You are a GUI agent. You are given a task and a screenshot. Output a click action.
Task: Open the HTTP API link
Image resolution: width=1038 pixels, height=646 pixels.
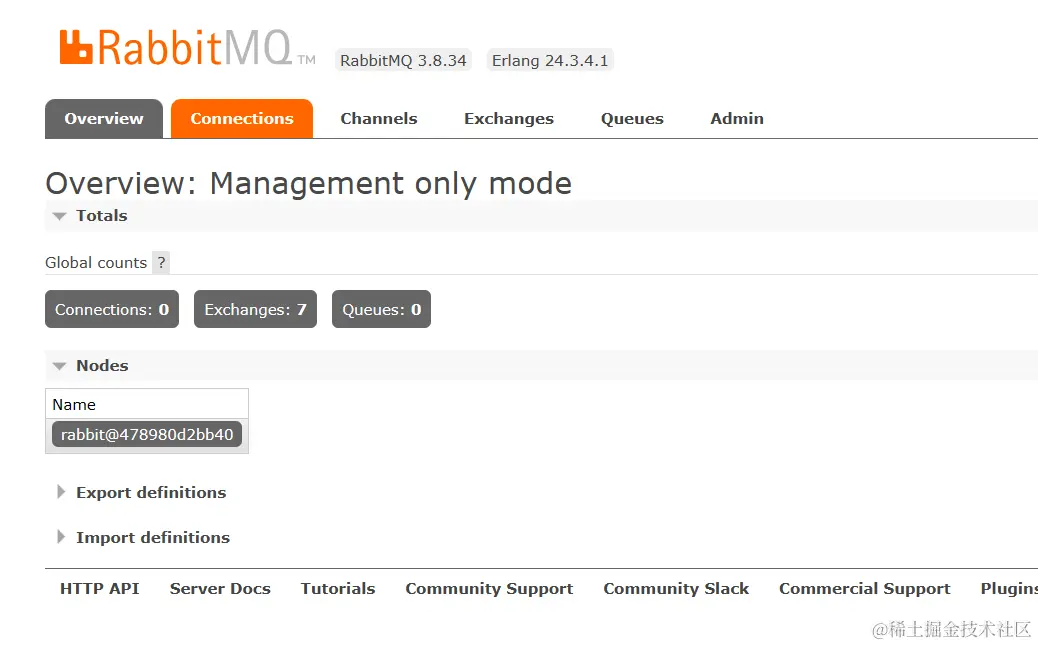click(99, 588)
